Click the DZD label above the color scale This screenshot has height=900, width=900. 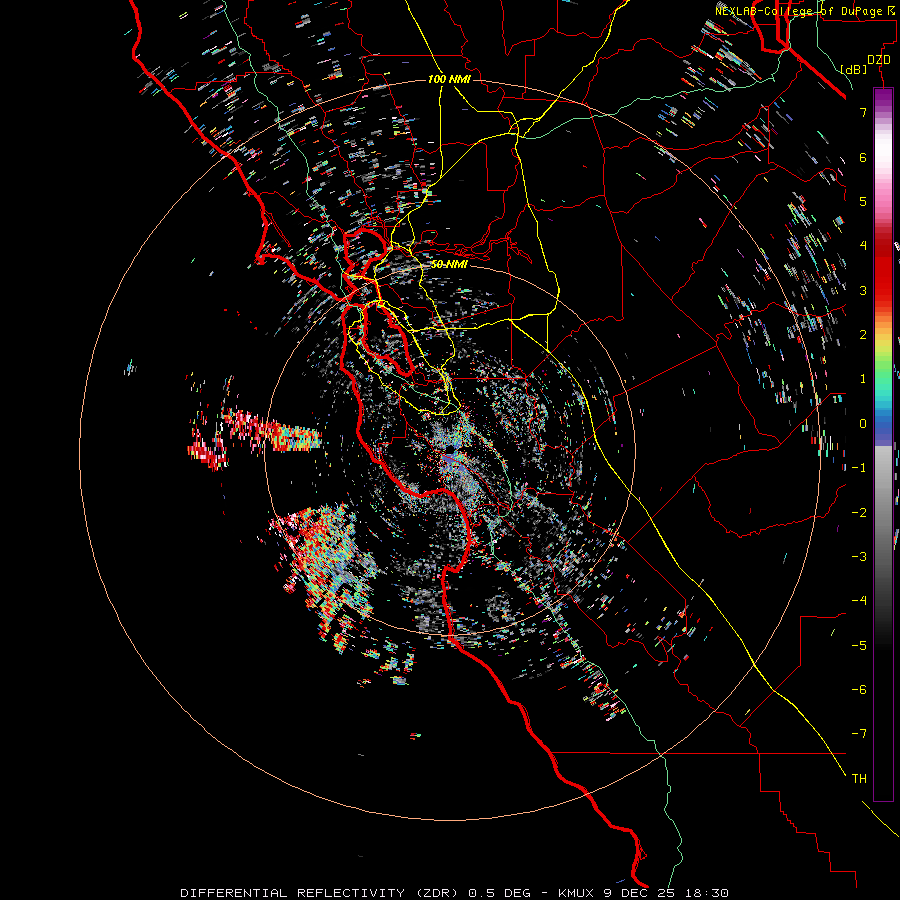(x=879, y=60)
